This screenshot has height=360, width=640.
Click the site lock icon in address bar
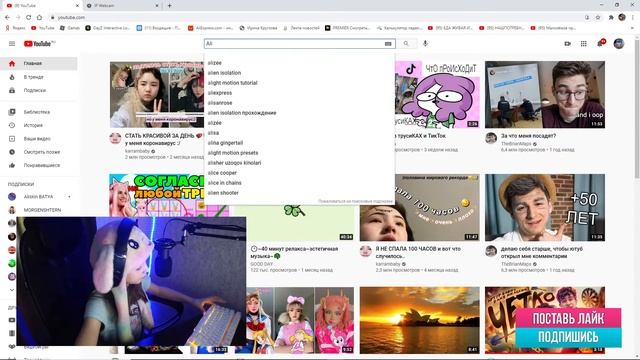52,17
